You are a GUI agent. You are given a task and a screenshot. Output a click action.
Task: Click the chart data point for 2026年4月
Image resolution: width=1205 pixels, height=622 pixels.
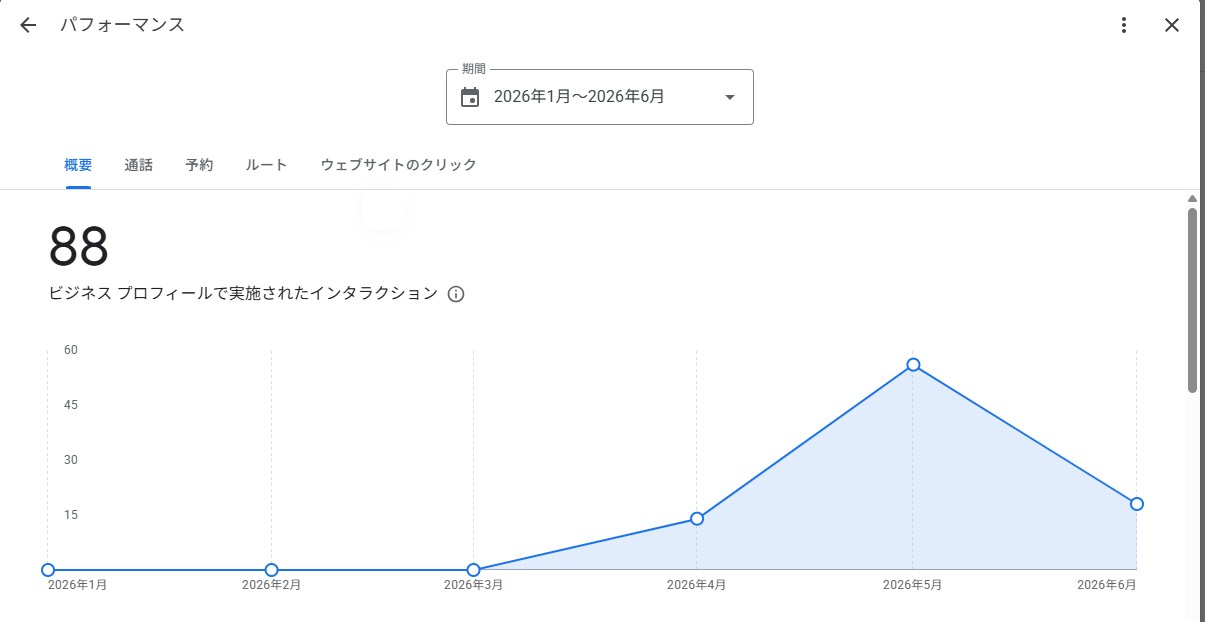(x=697, y=518)
